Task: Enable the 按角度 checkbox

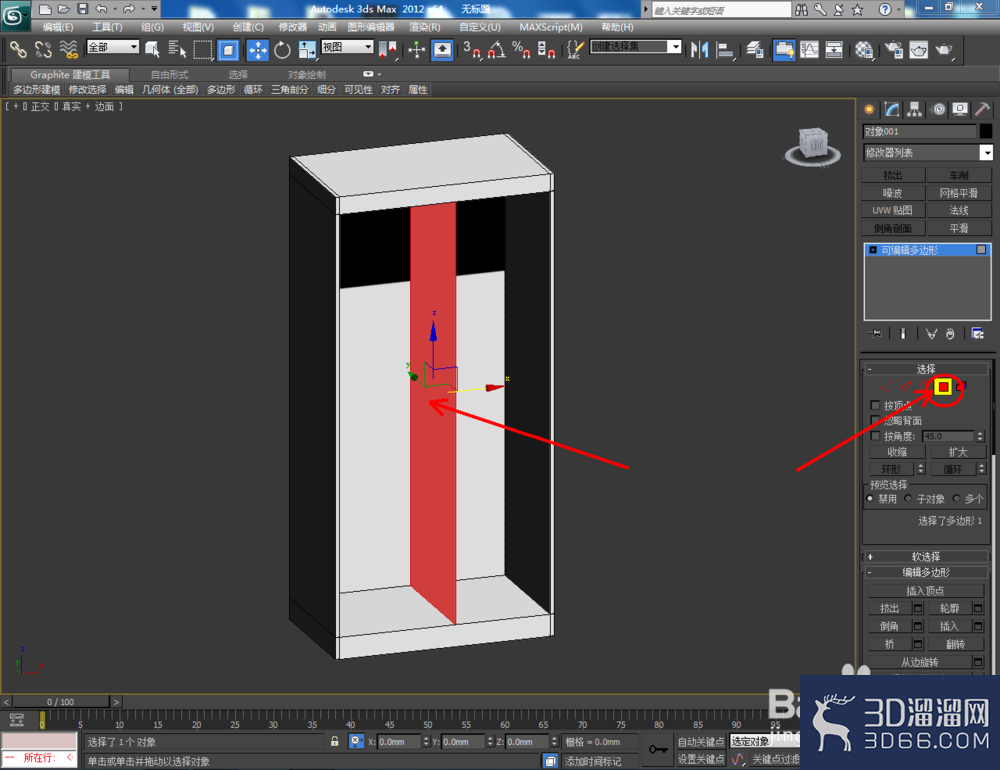Action: point(875,436)
